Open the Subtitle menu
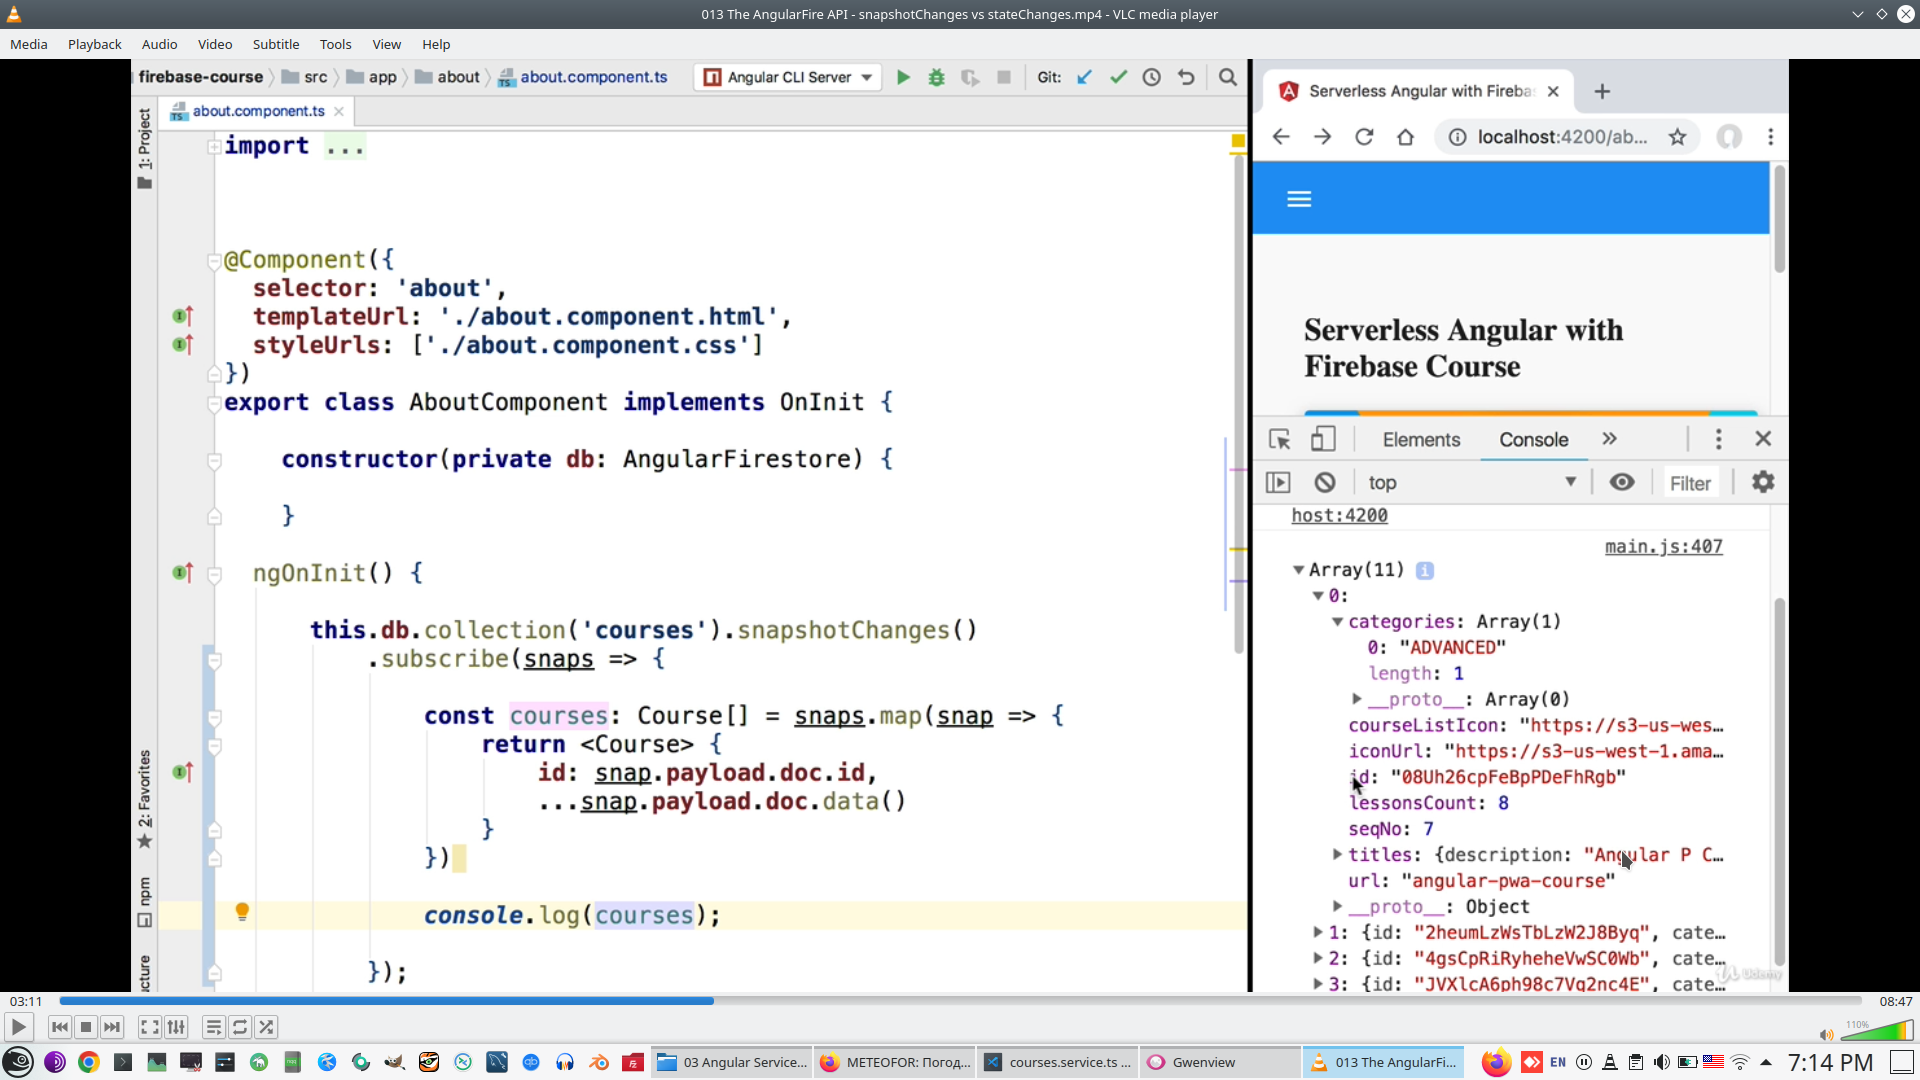The height and width of the screenshot is (1080, 1920). point(275,44)
